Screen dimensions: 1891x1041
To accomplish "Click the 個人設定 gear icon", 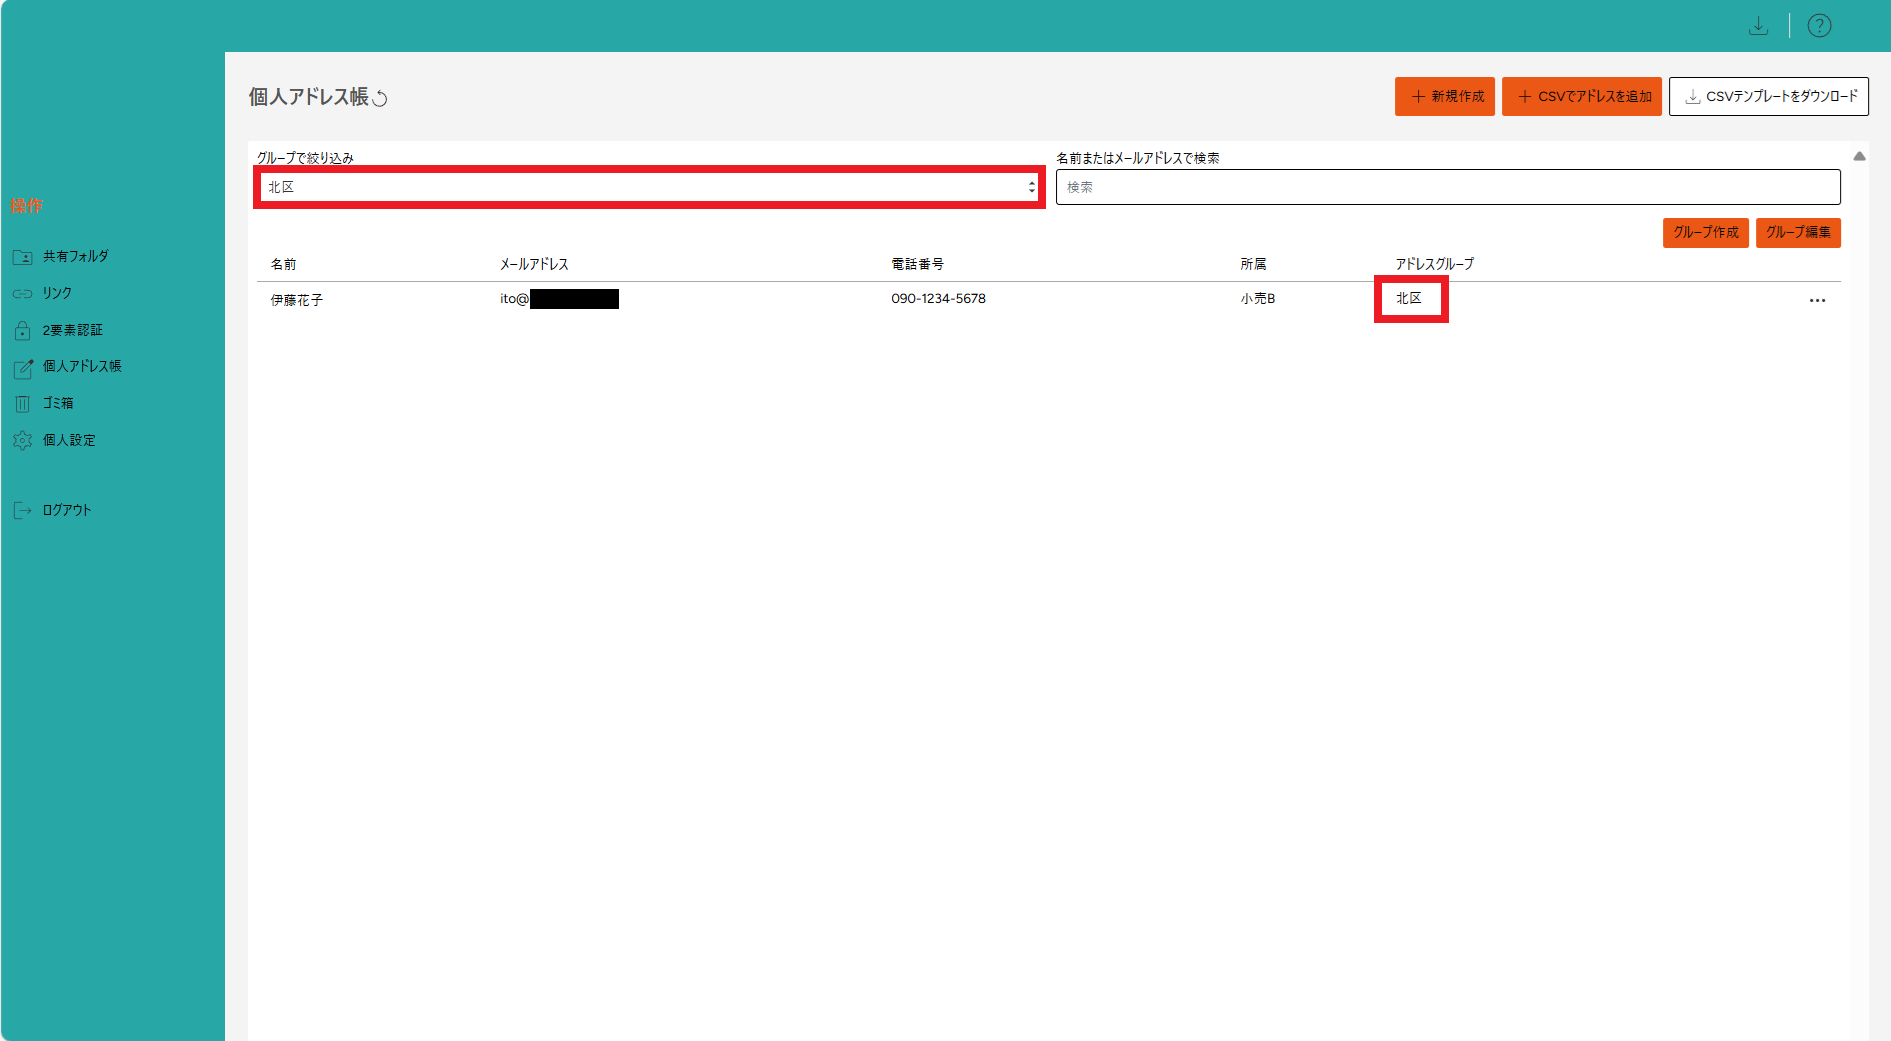I will tap(22, 440).
